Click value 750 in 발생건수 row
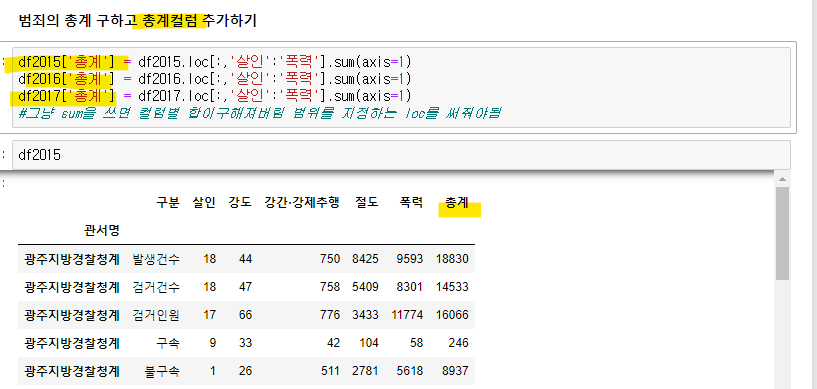This screenshot has width=817, height=389. pos(330,259)
